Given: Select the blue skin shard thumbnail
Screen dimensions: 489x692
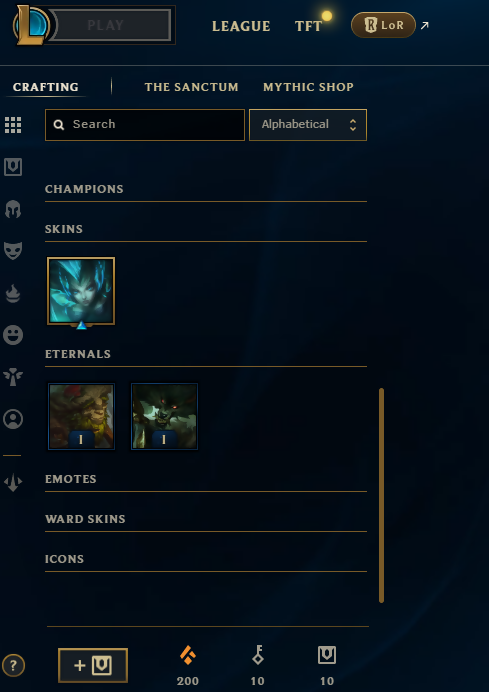Looking at the screenshot, I should 81,291.
